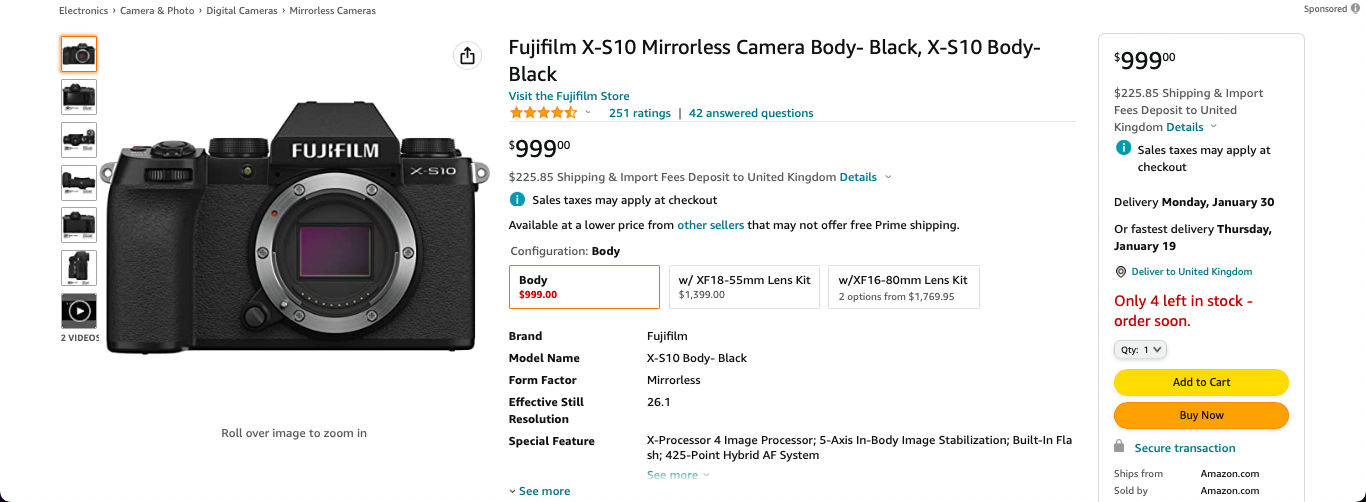1366x502 pixels.
Task: Click the sidebar sales tax info icon
Action: click(1123, 149)
